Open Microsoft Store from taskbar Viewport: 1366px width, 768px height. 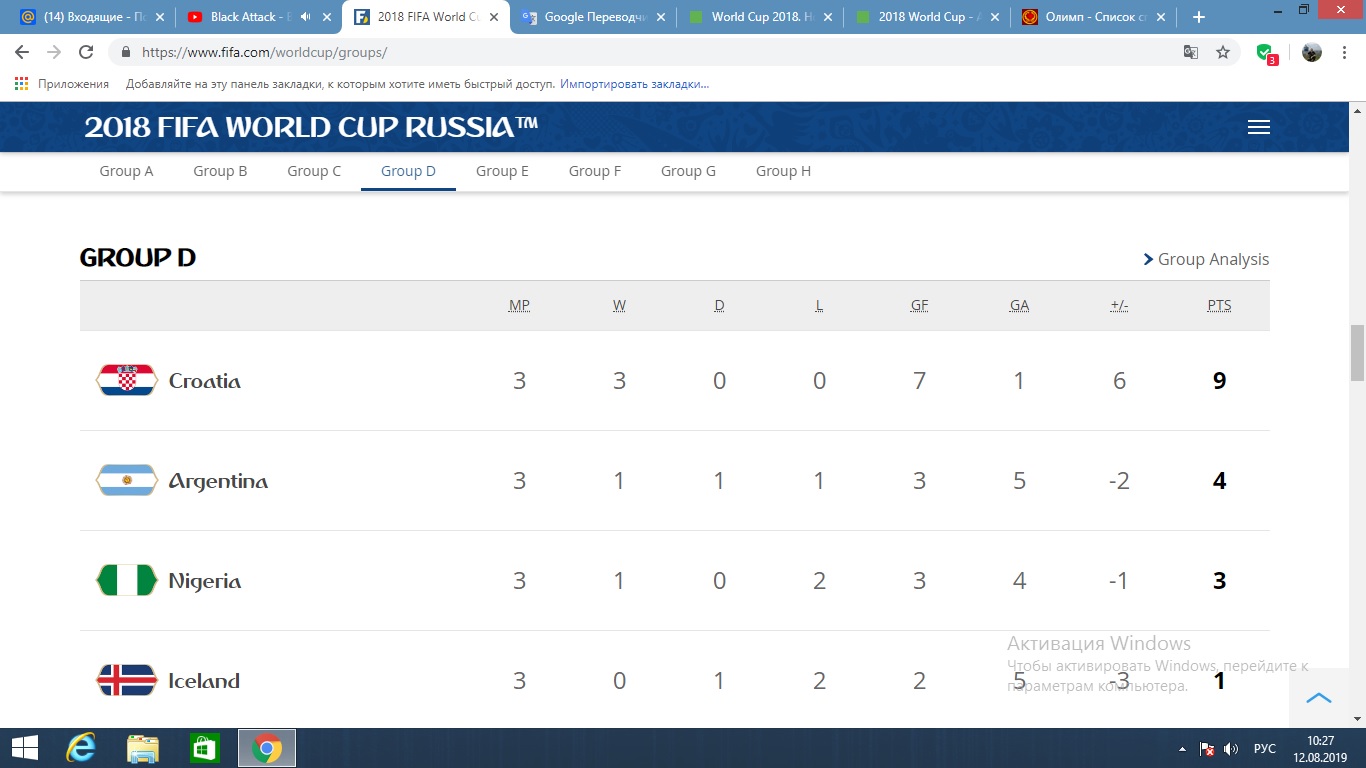(205, 748)
